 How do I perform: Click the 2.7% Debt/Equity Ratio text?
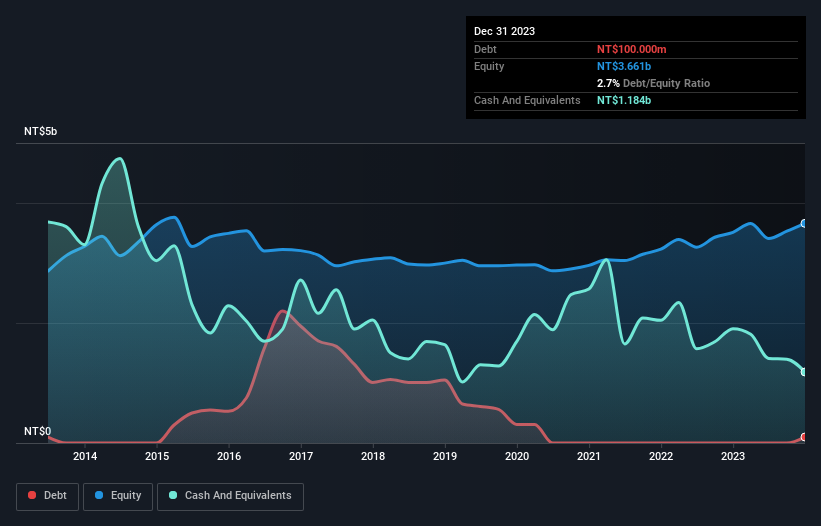653,83
